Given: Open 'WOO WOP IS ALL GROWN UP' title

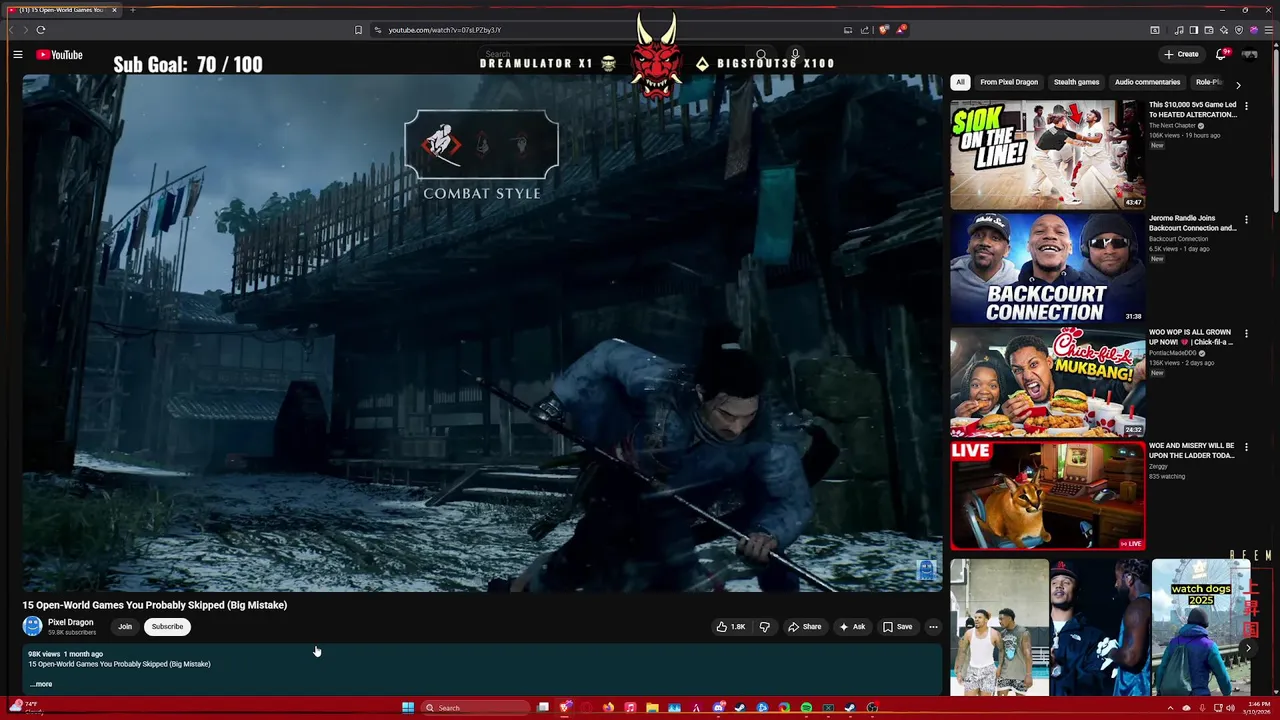Looking at the screenshot, I should coord(1191,337).
